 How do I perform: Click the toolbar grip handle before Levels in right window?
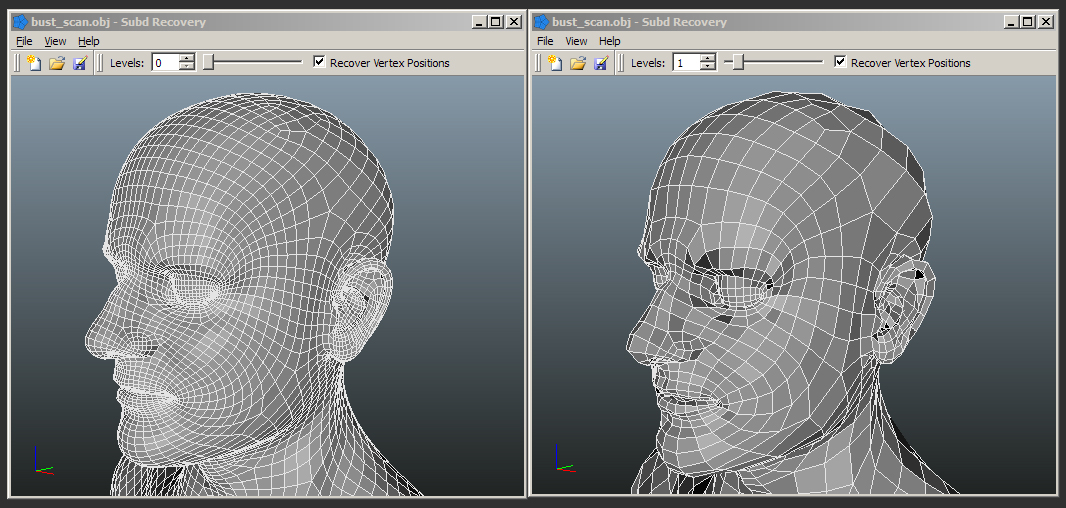click(621, 63)
